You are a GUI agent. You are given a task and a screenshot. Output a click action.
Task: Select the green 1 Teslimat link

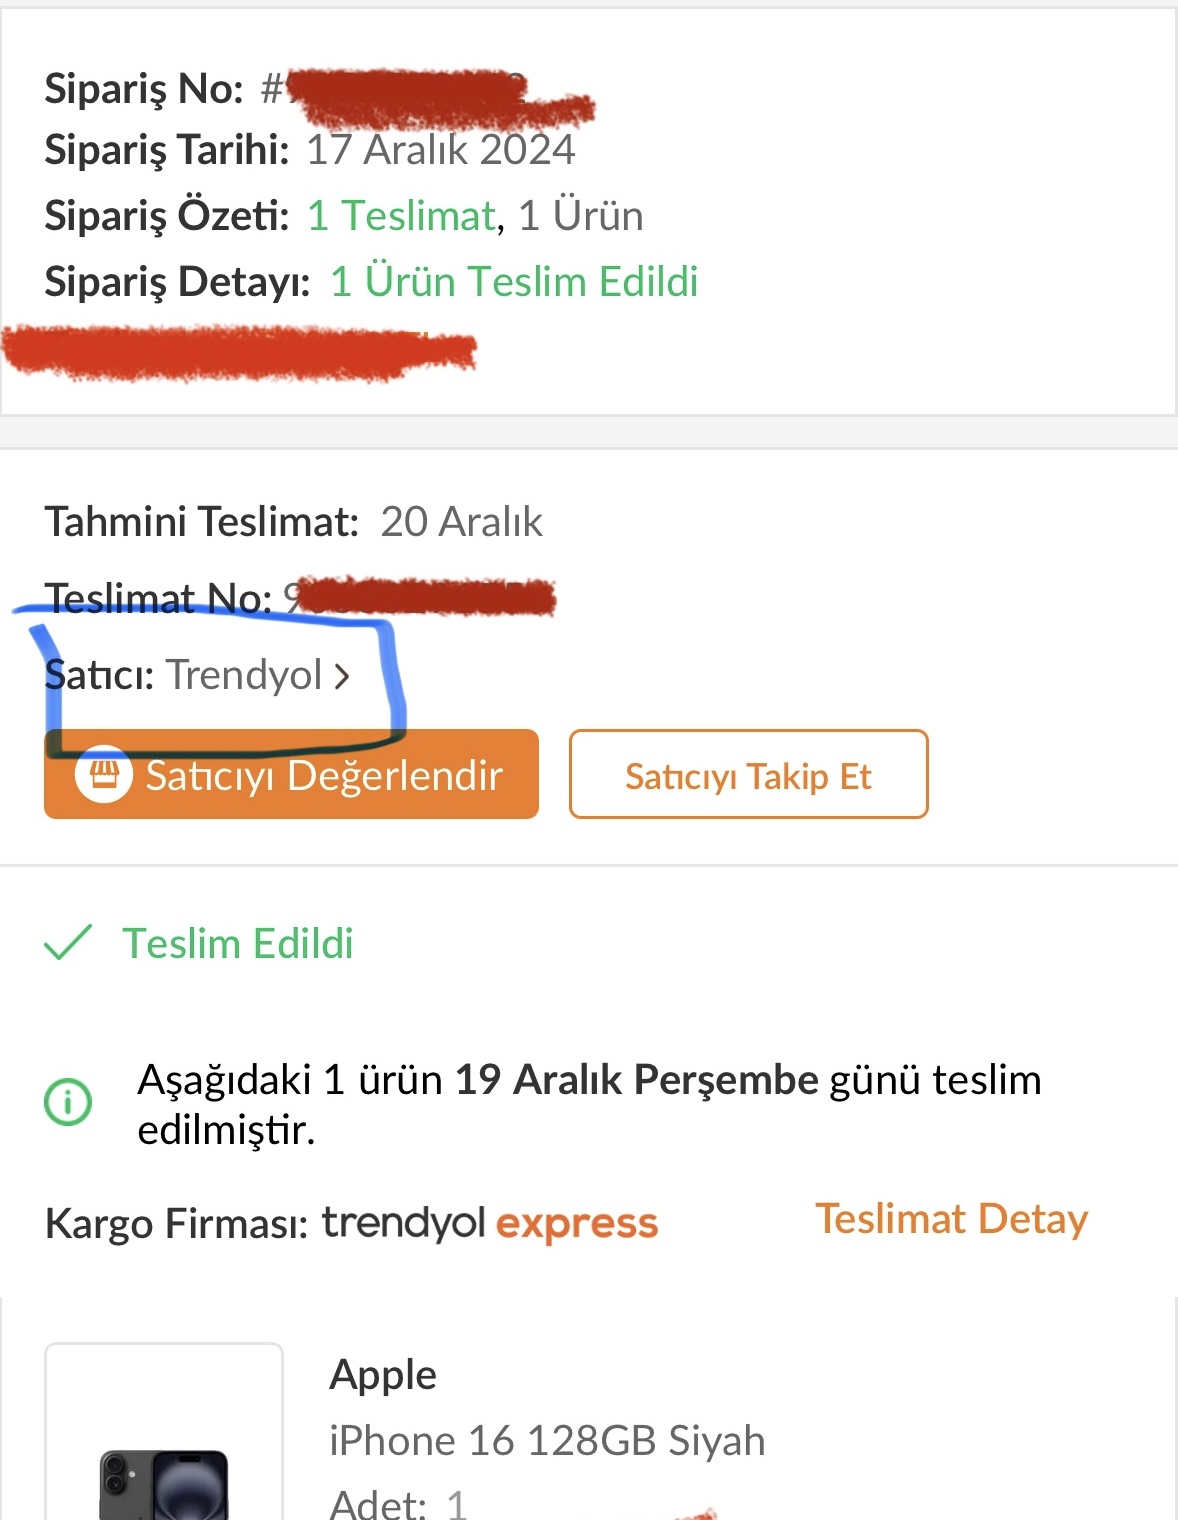coord(401,216)
